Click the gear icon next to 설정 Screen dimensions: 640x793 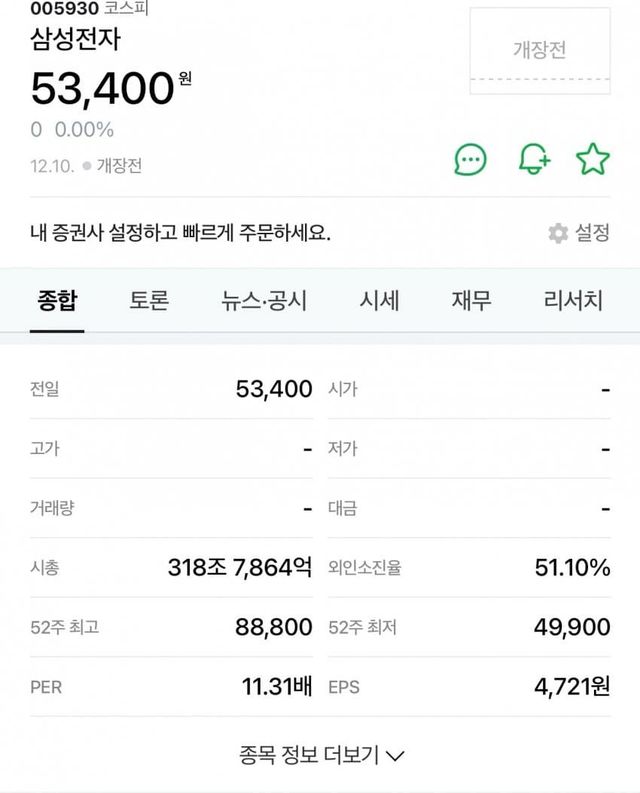(558, 233)
